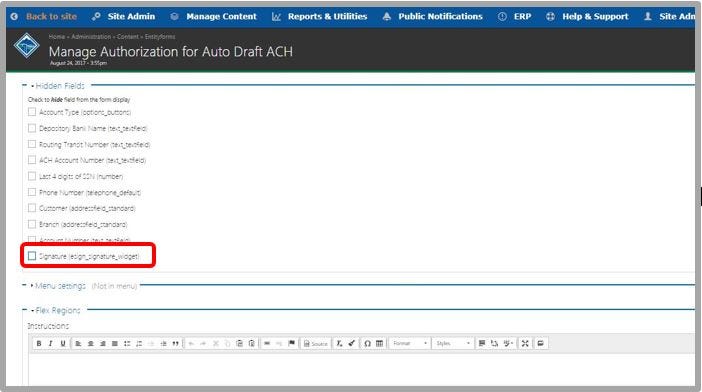This screenshot has height=392, width=702.
Task: Switch editor to Source view
Action: (x=316, y=343)
